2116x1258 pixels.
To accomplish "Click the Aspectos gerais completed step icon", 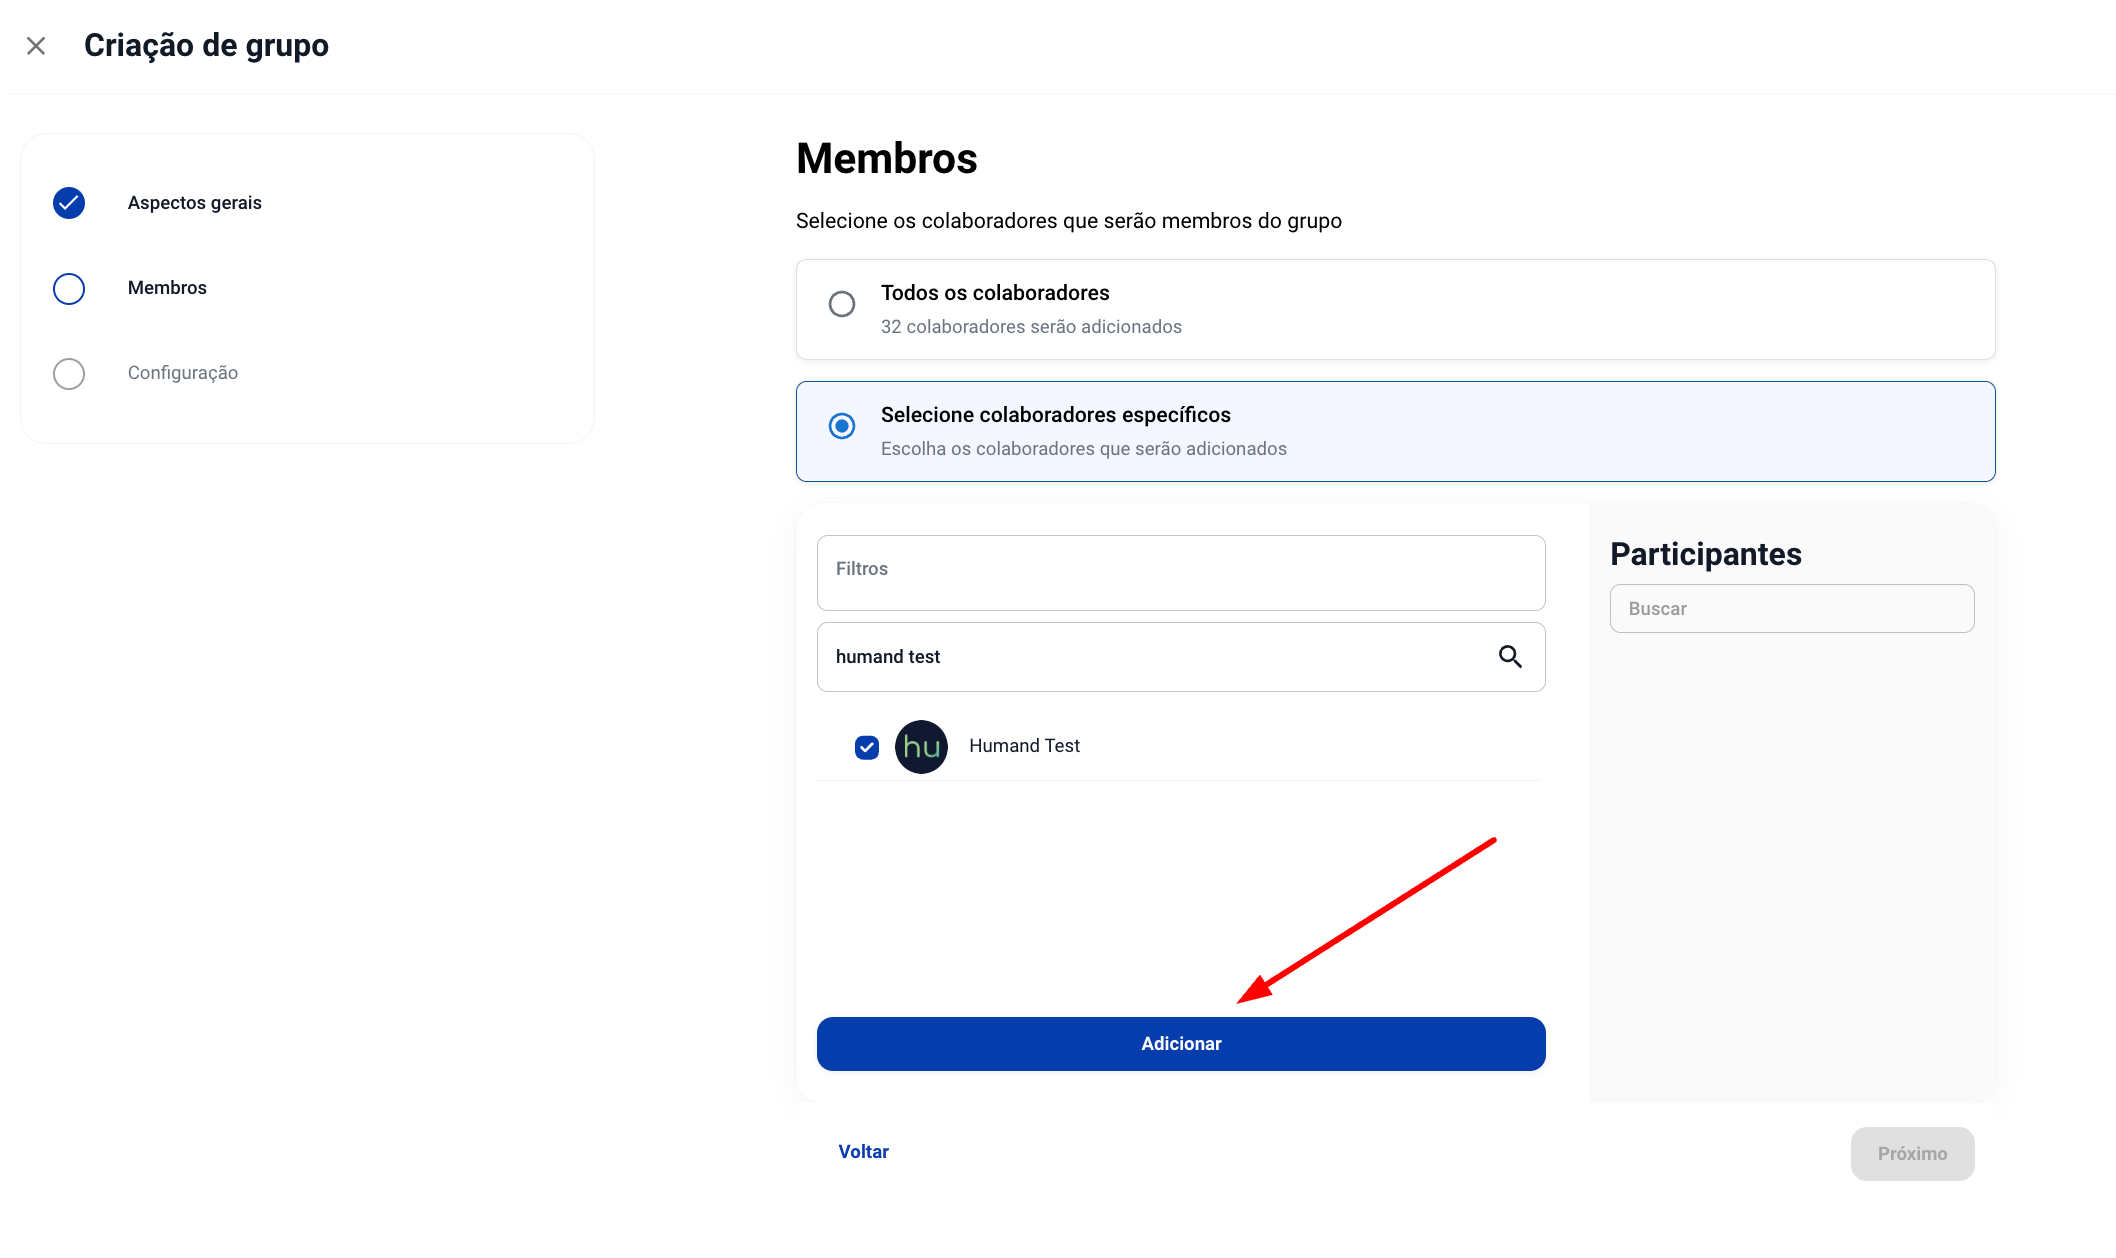I will pos(69,203).
